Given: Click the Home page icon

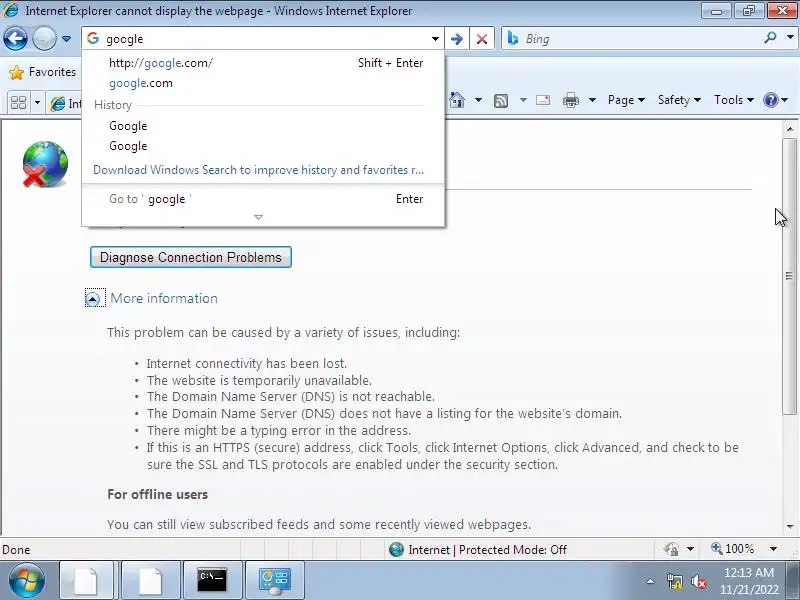Looking at the screenshot, I should [x=457, y=100].
